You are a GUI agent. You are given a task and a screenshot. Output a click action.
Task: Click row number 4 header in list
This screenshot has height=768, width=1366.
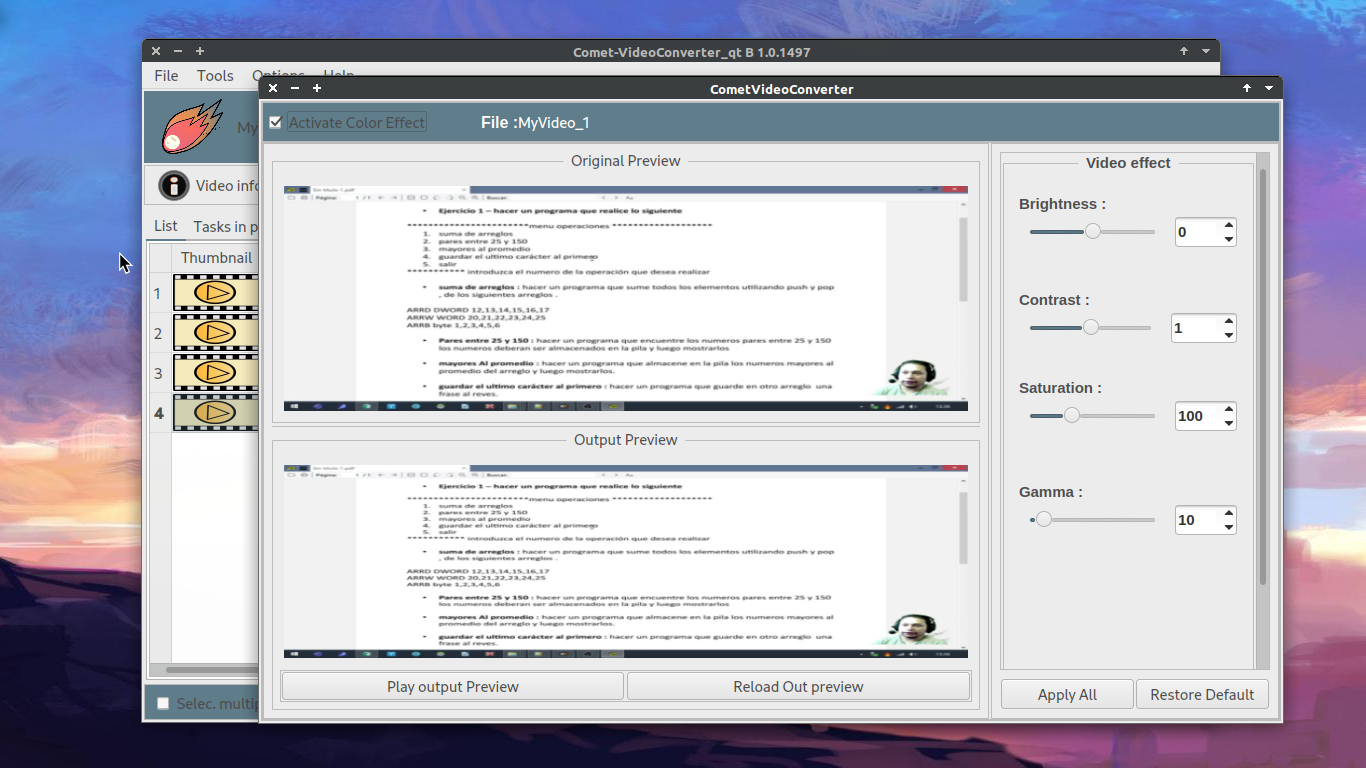tap(158, 412)
